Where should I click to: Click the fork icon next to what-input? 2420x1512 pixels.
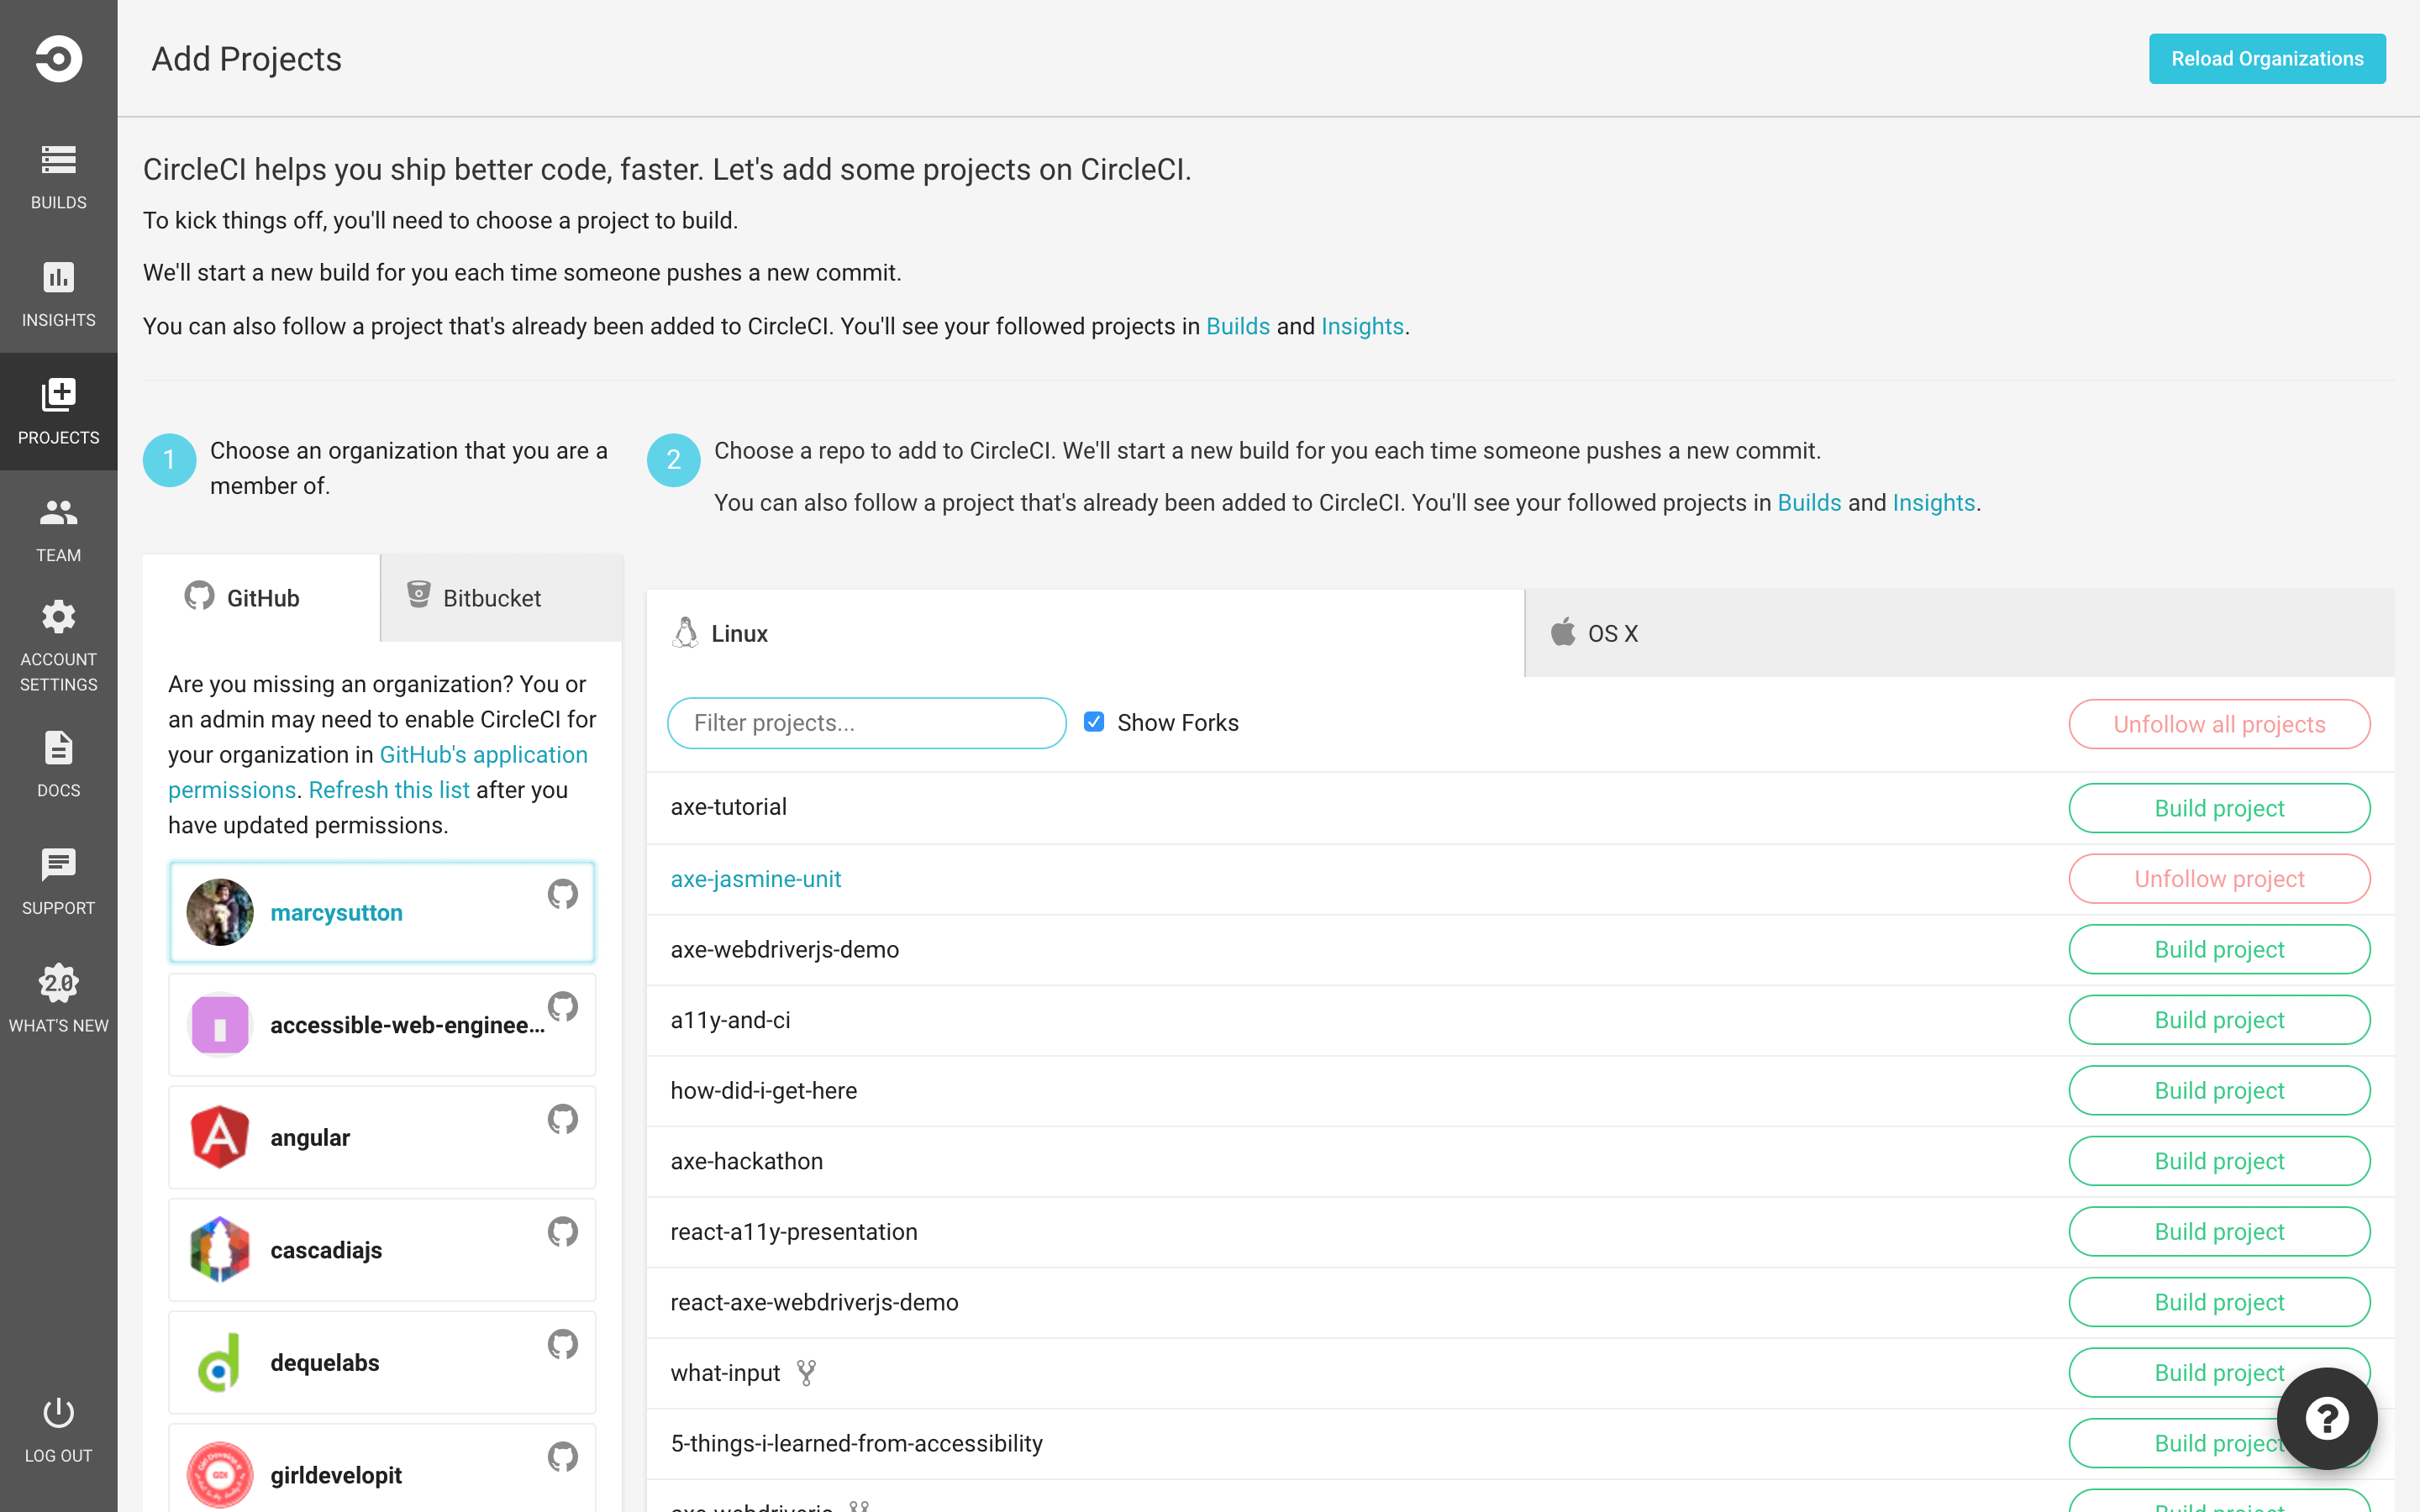click(806, 1372)
